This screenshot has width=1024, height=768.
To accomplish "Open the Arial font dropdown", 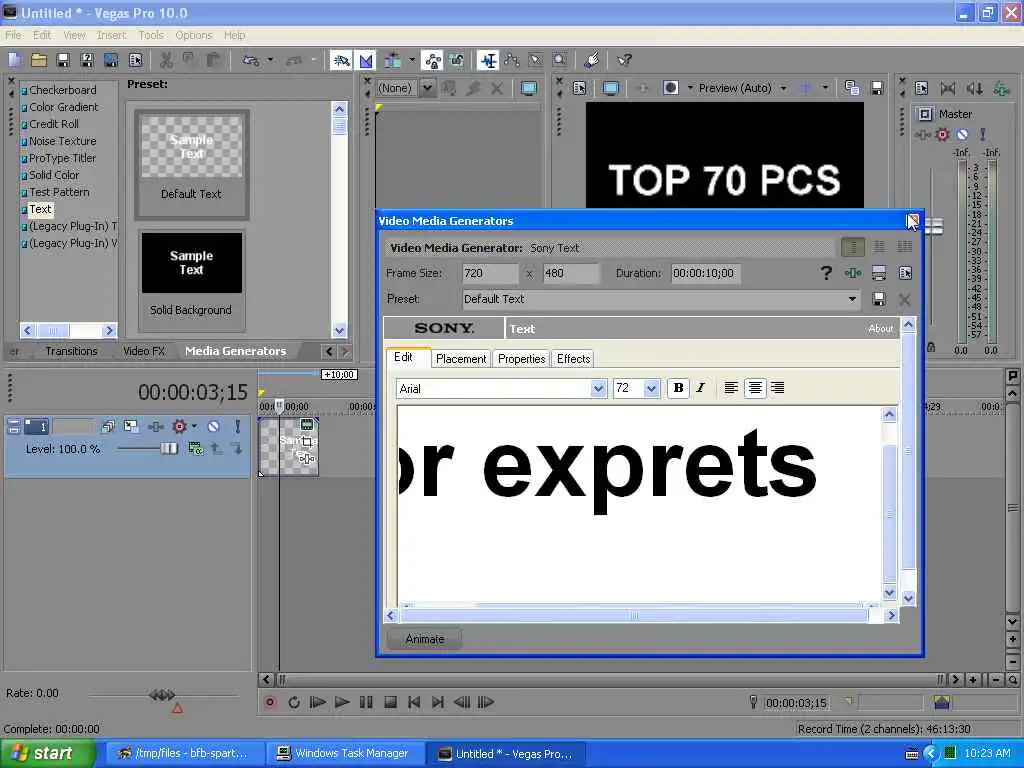I will [598, 389].
